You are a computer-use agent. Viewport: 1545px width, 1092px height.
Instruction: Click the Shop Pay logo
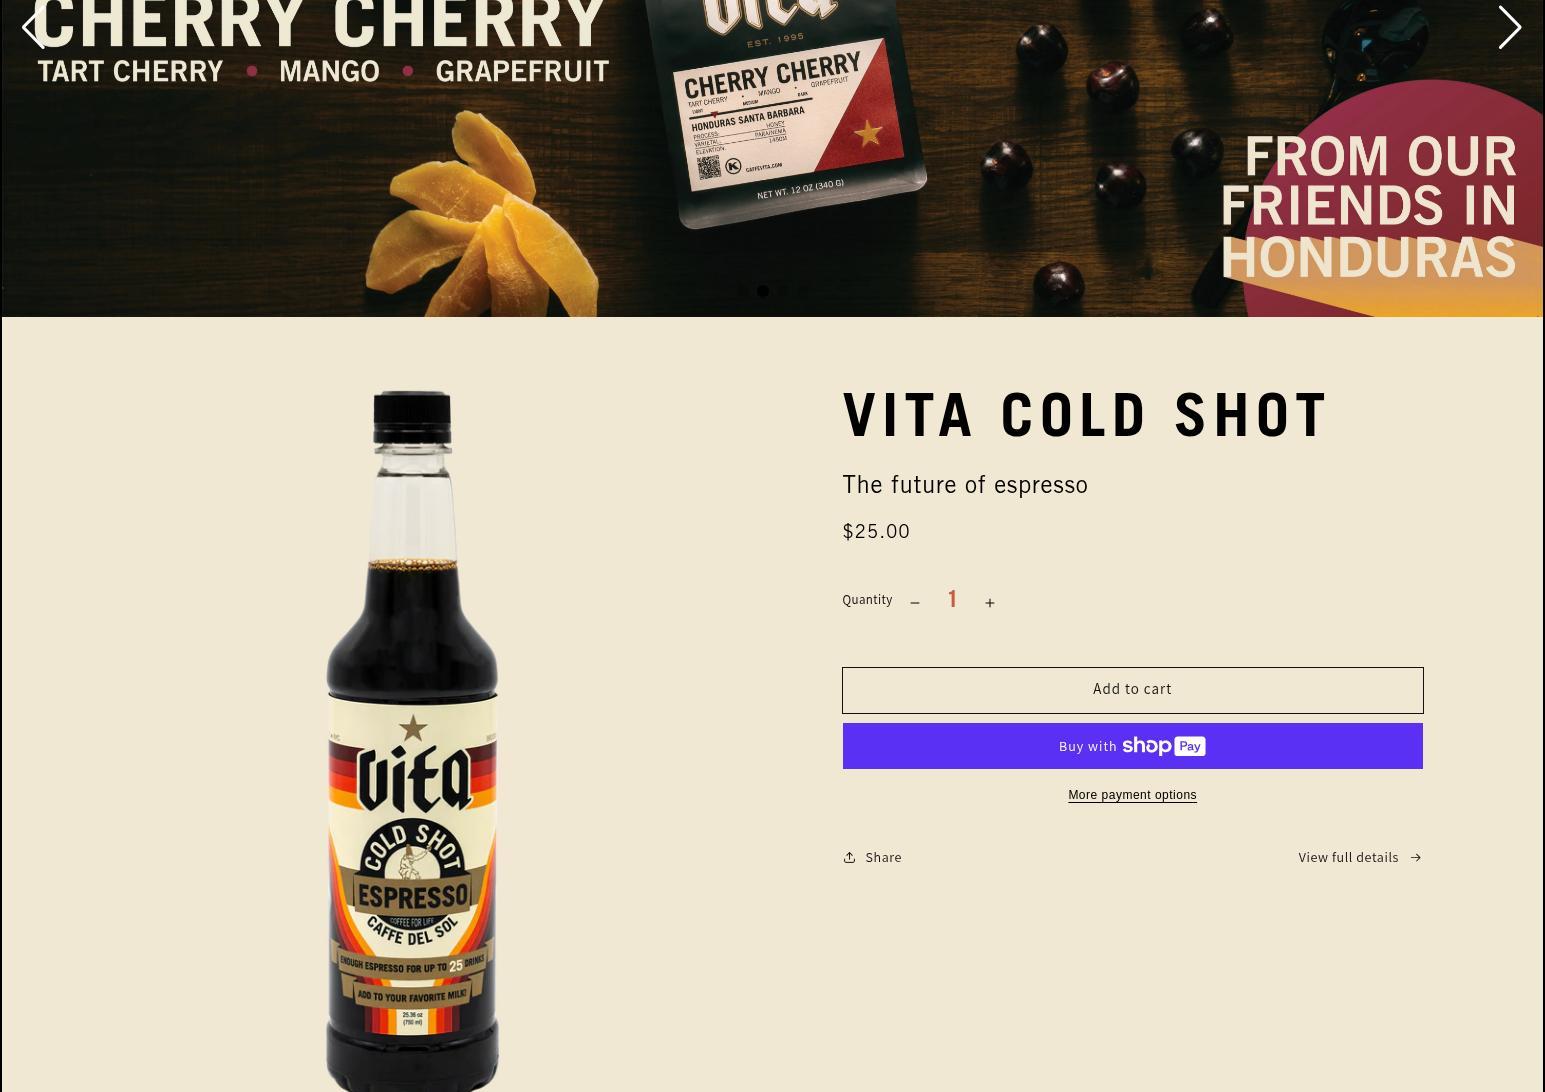[1164, 746]
